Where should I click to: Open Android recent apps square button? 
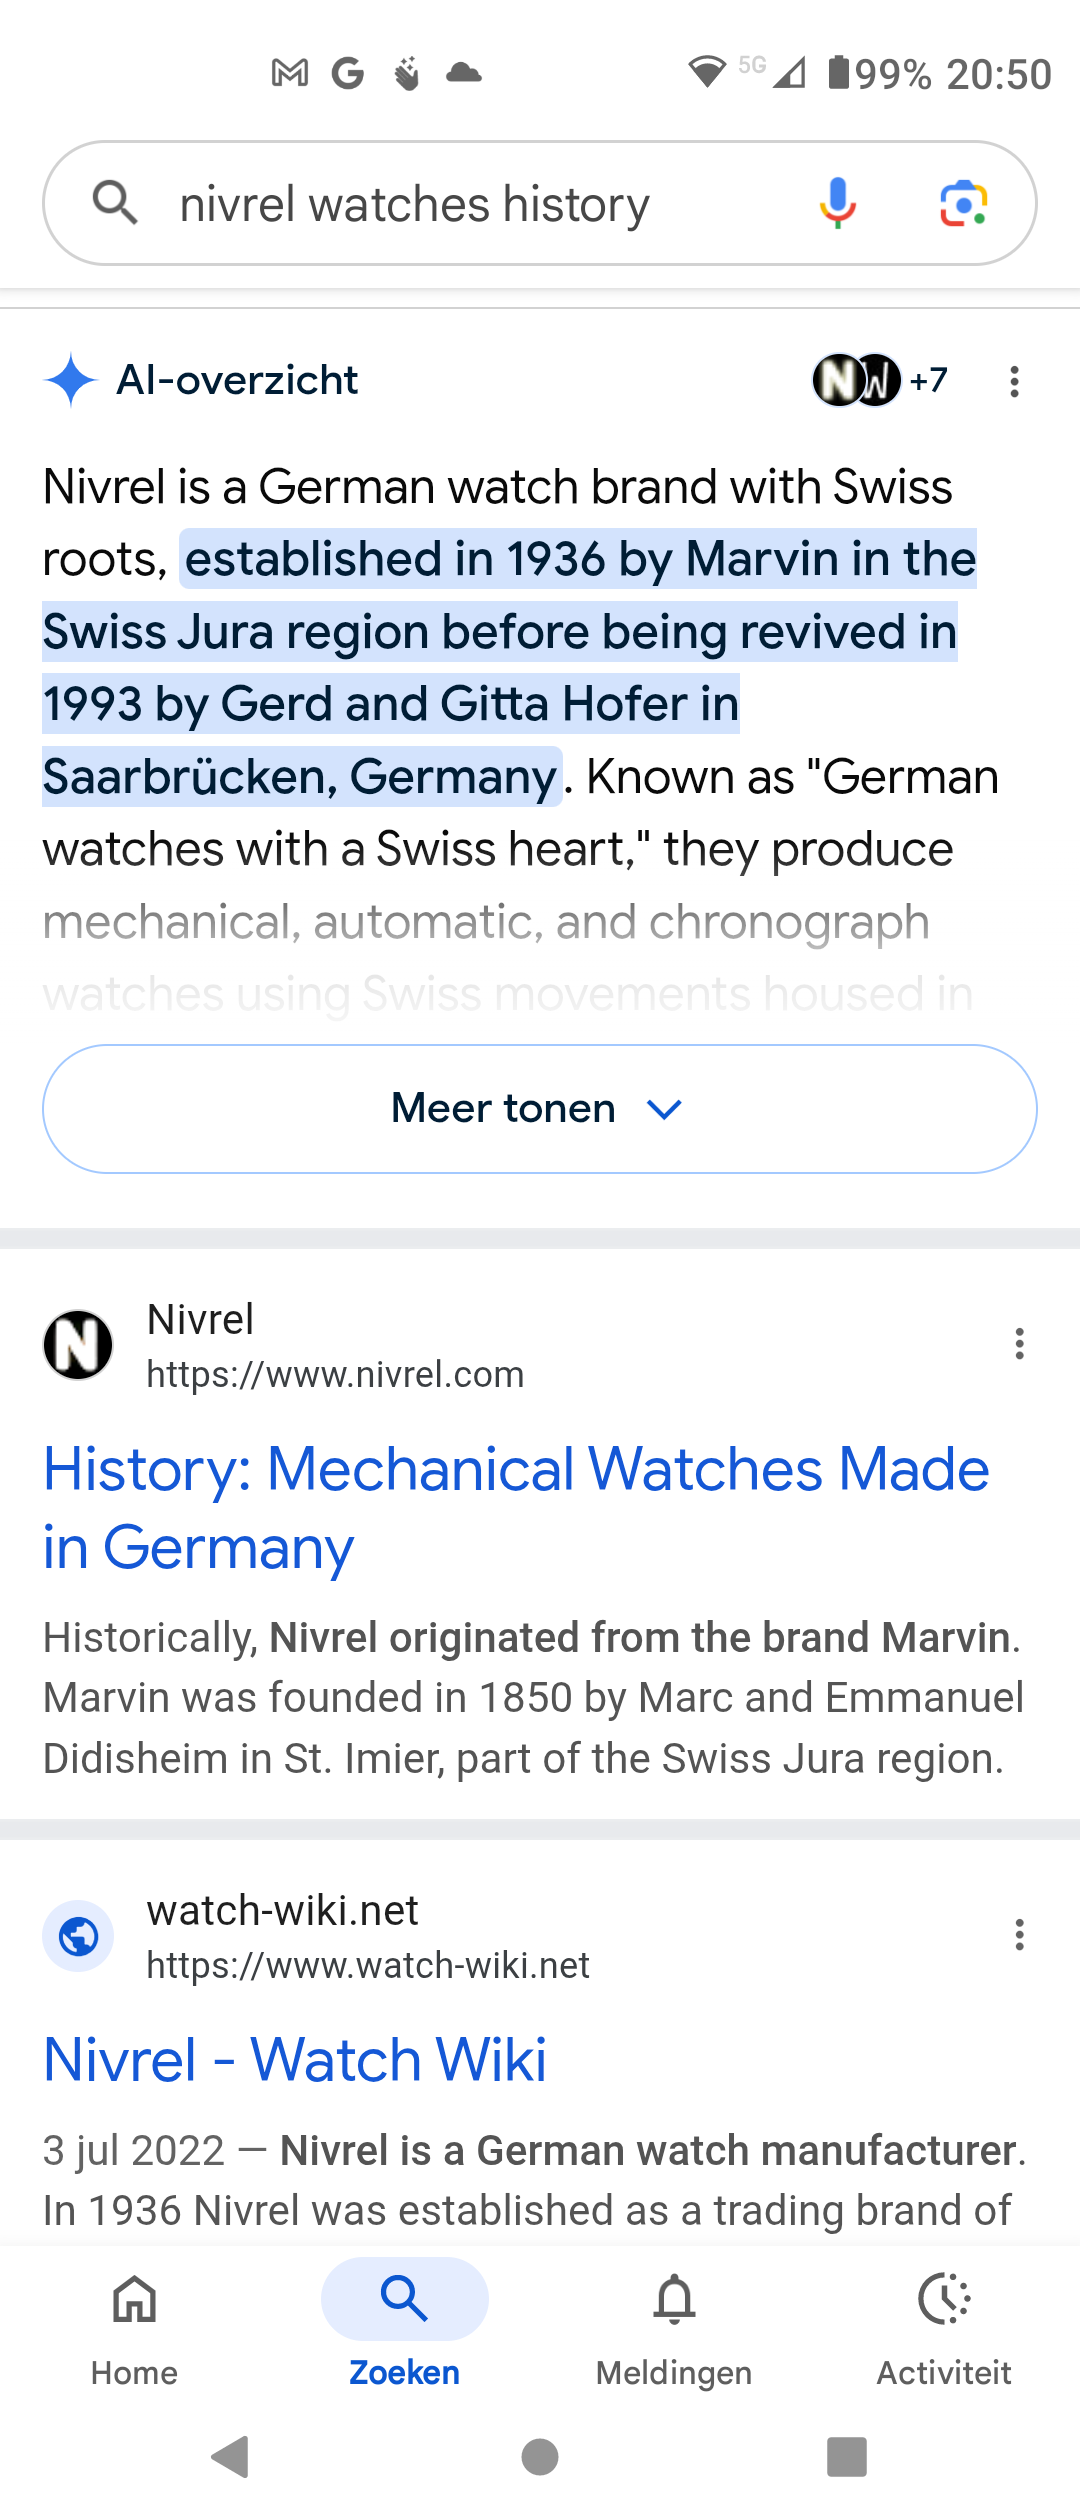(846, 2457)
